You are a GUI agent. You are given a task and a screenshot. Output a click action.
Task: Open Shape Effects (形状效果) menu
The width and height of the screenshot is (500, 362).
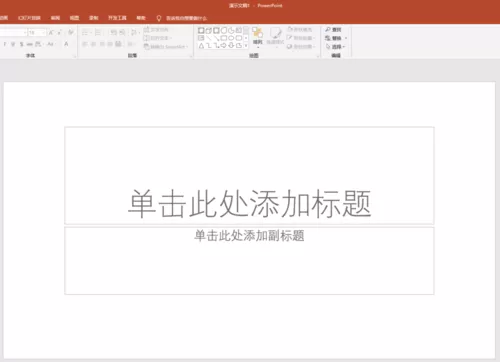[301, 46]
